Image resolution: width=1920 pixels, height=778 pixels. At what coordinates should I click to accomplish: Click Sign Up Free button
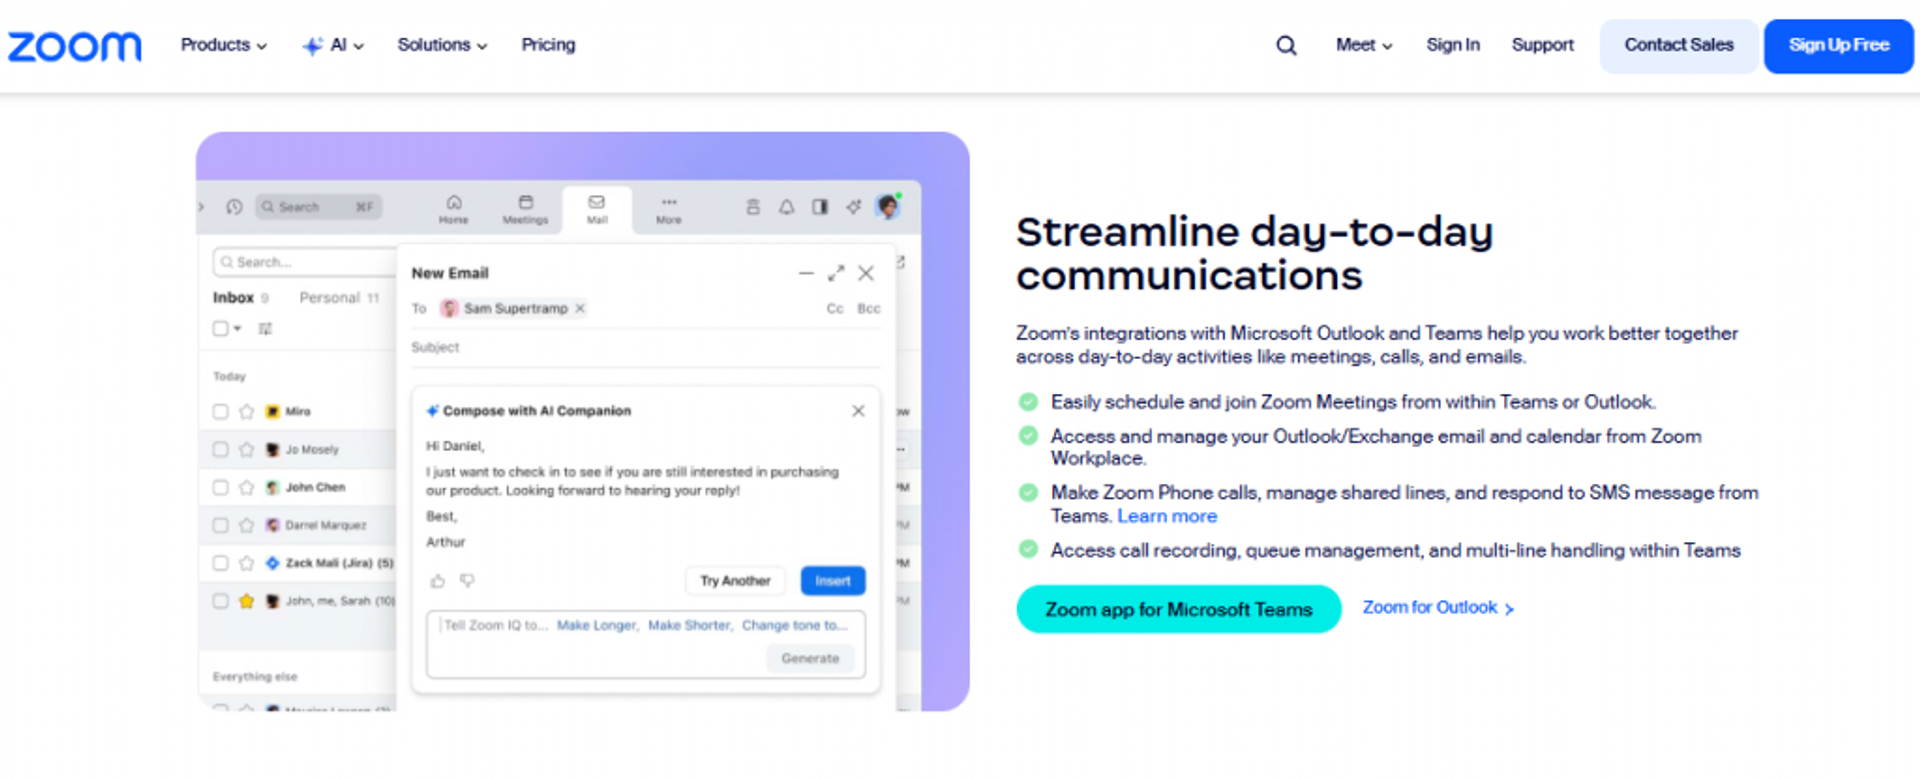click(1839, 46)
